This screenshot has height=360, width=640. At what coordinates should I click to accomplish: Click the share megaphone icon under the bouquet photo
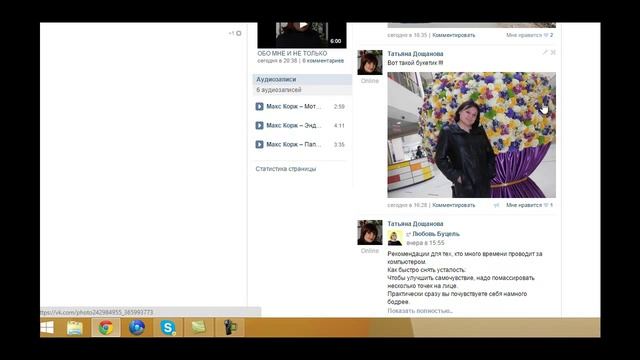coord(496,205)
